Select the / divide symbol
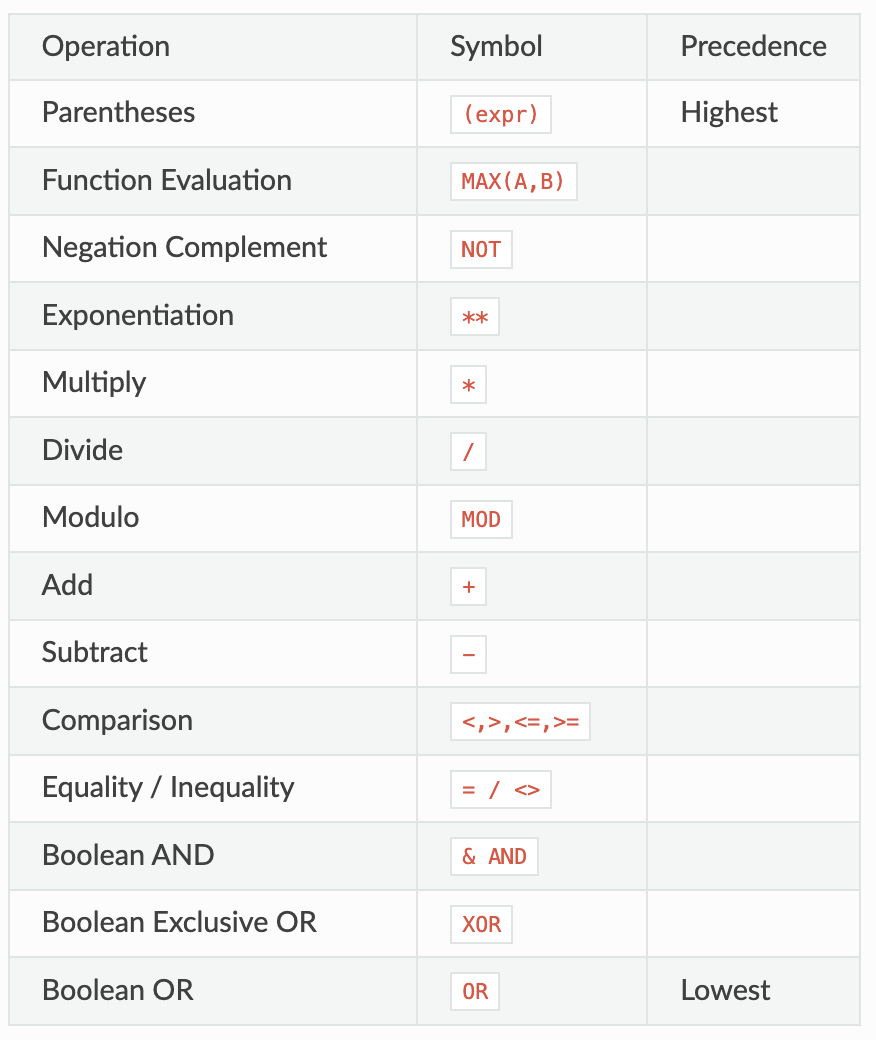This screenshot has height=1040, width=876. 468,452
